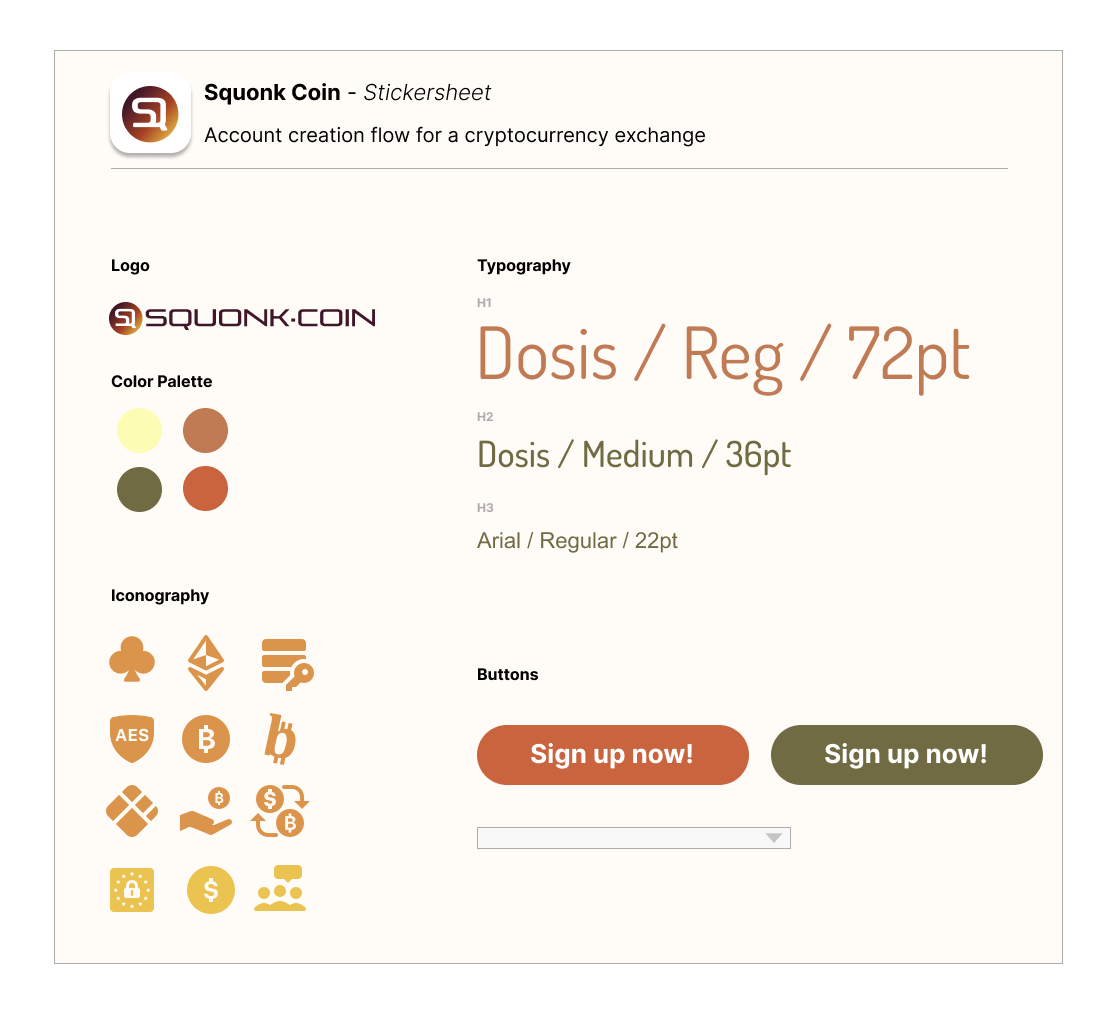This screenshot has width=1093, height=1021.
Task: Open the empty dropdown under Buttons
Action: pyautogui.click(x=634, y=838)
